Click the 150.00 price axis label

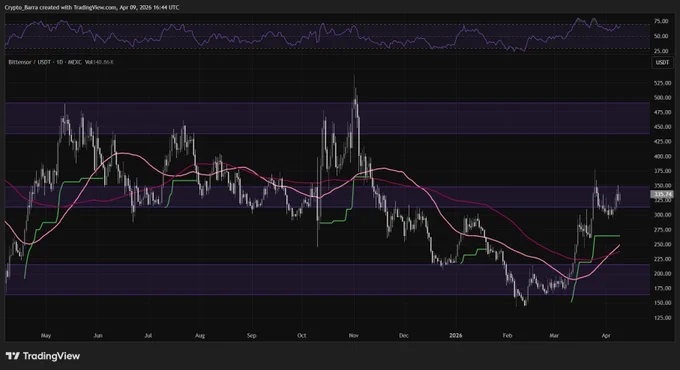[662, 303]
